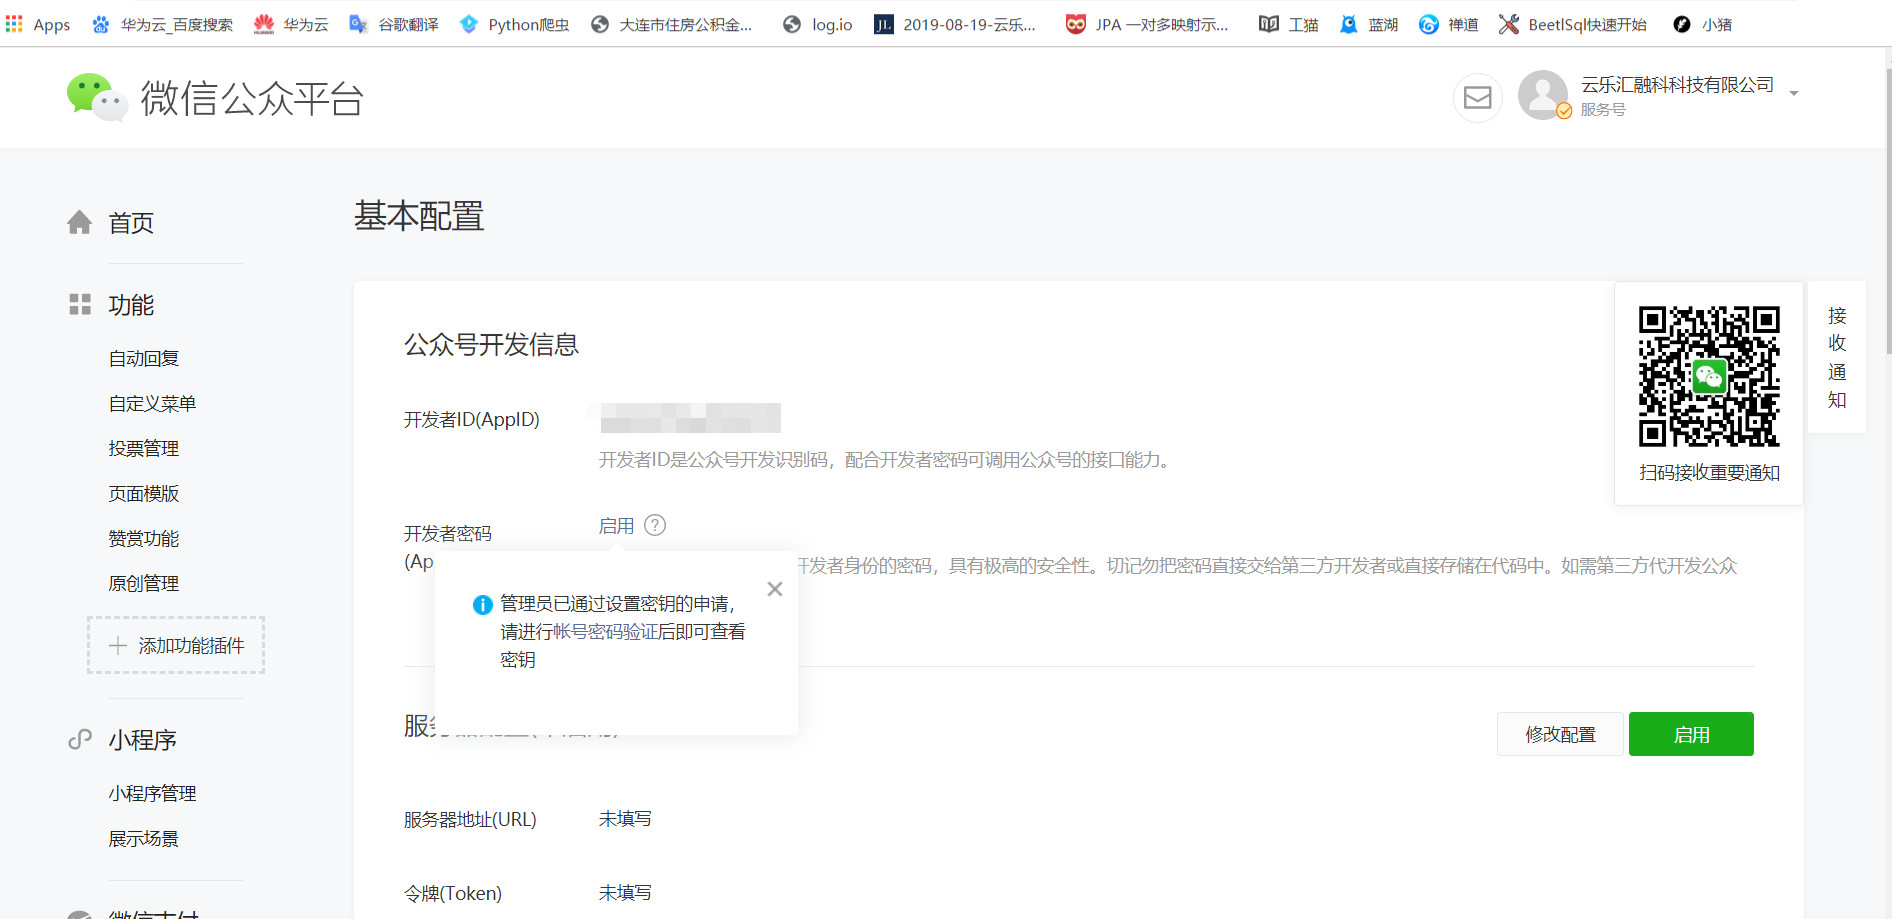Open 小程序管理 in the sidebar
Viewport: 1892px width, 919px height.
pos(152,793)
